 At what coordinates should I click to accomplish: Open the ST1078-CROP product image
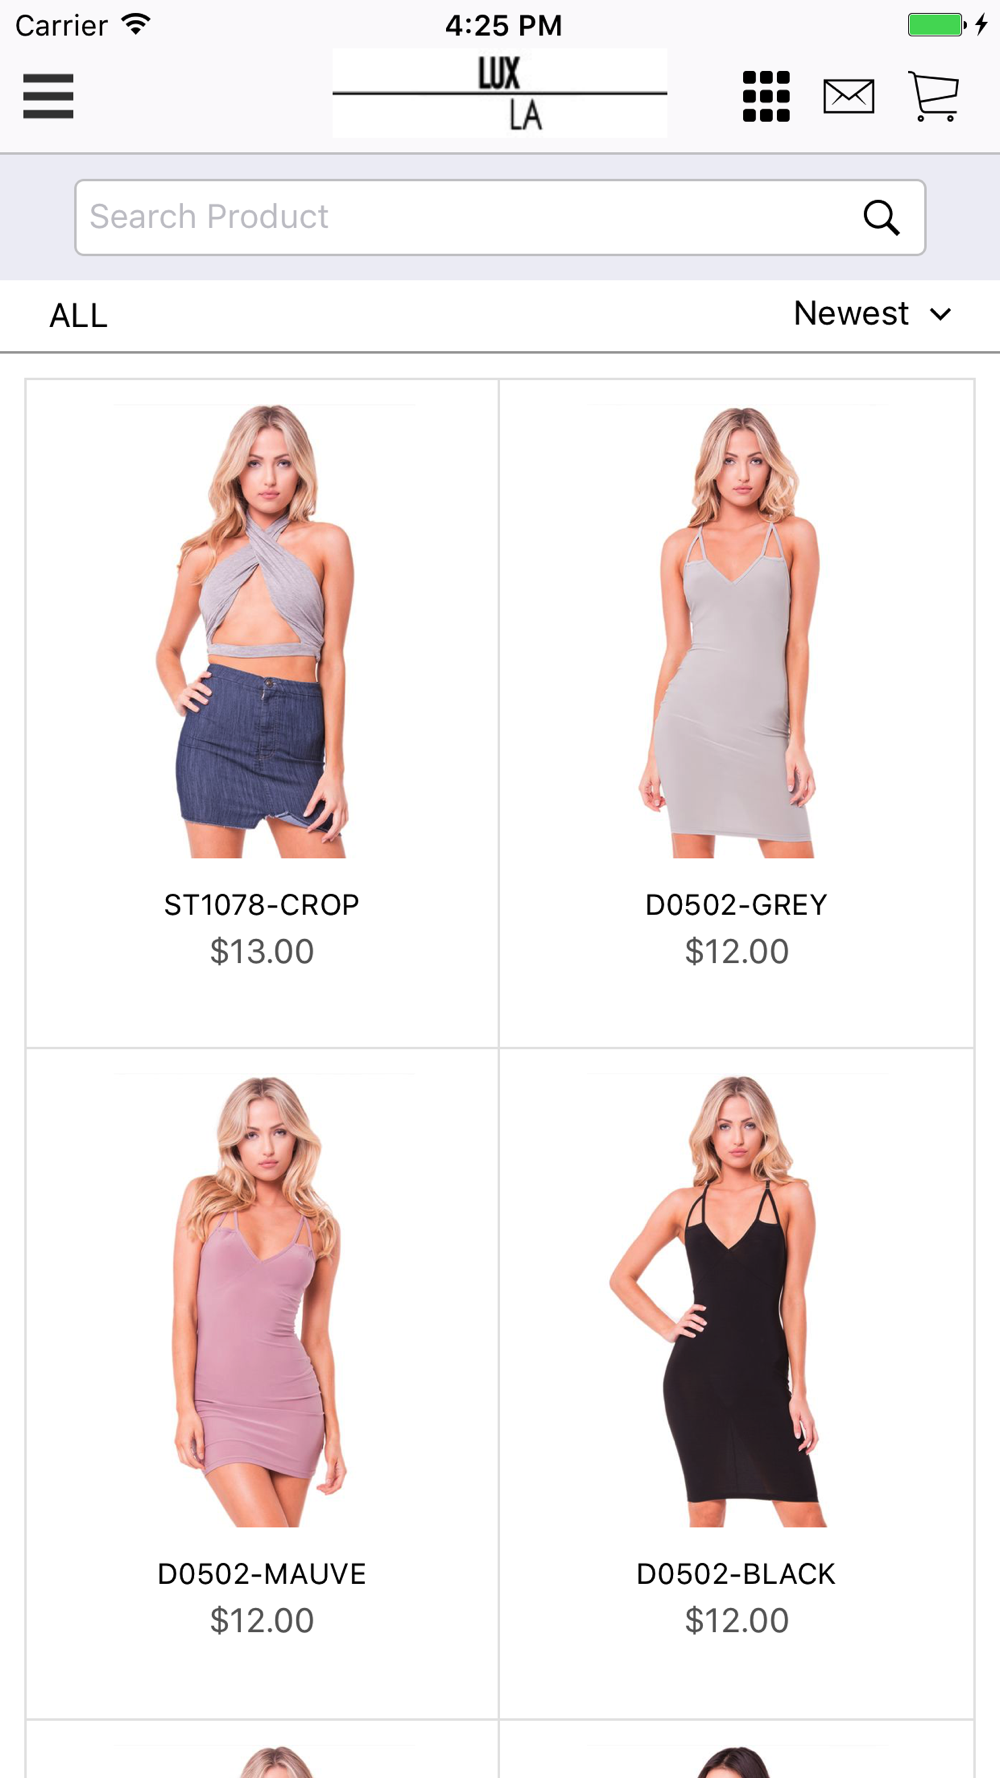coord(262,631)
